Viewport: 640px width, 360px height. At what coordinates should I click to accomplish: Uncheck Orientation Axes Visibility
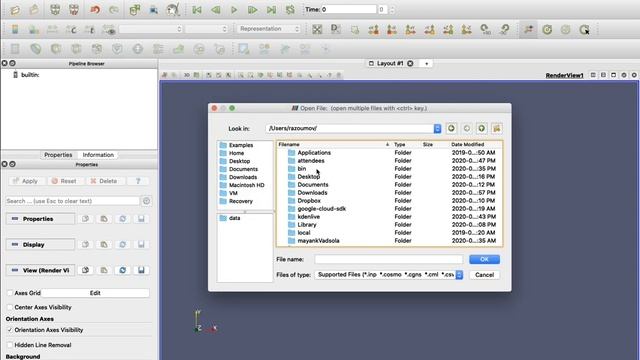[x=10, y=330]
